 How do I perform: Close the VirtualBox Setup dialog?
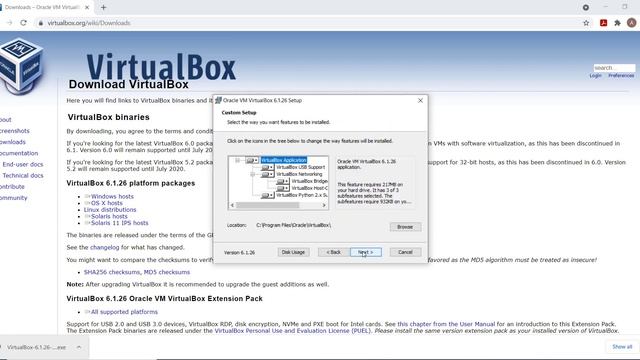[420, 100]
